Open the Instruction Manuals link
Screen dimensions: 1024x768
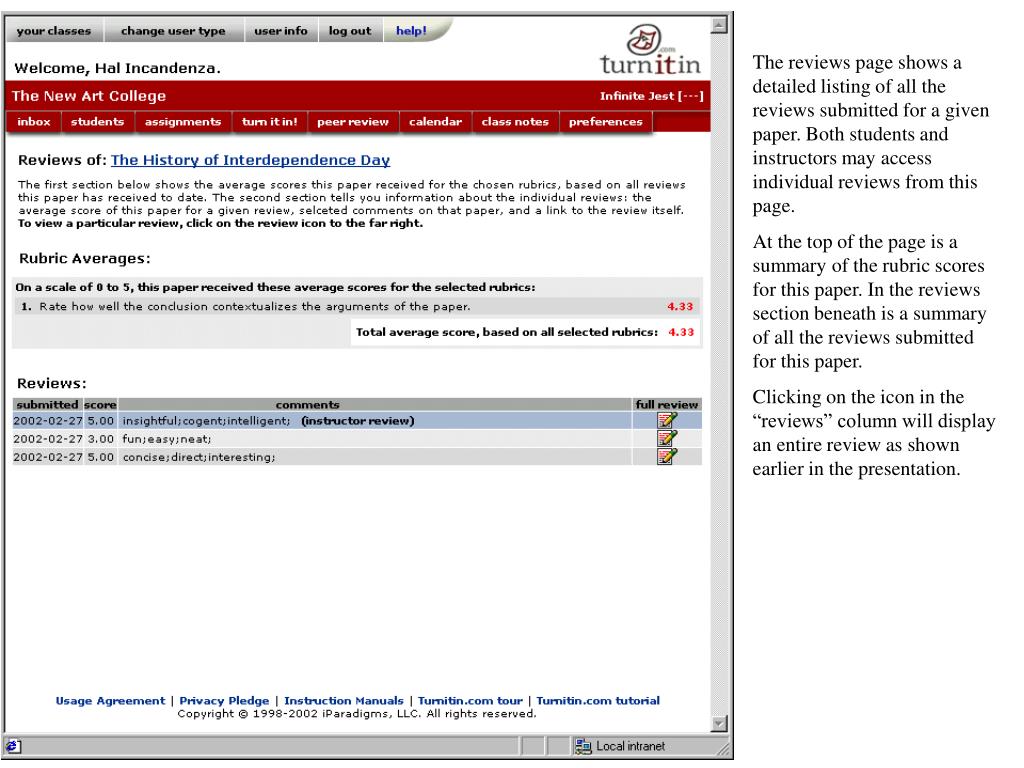coord(344,701)
